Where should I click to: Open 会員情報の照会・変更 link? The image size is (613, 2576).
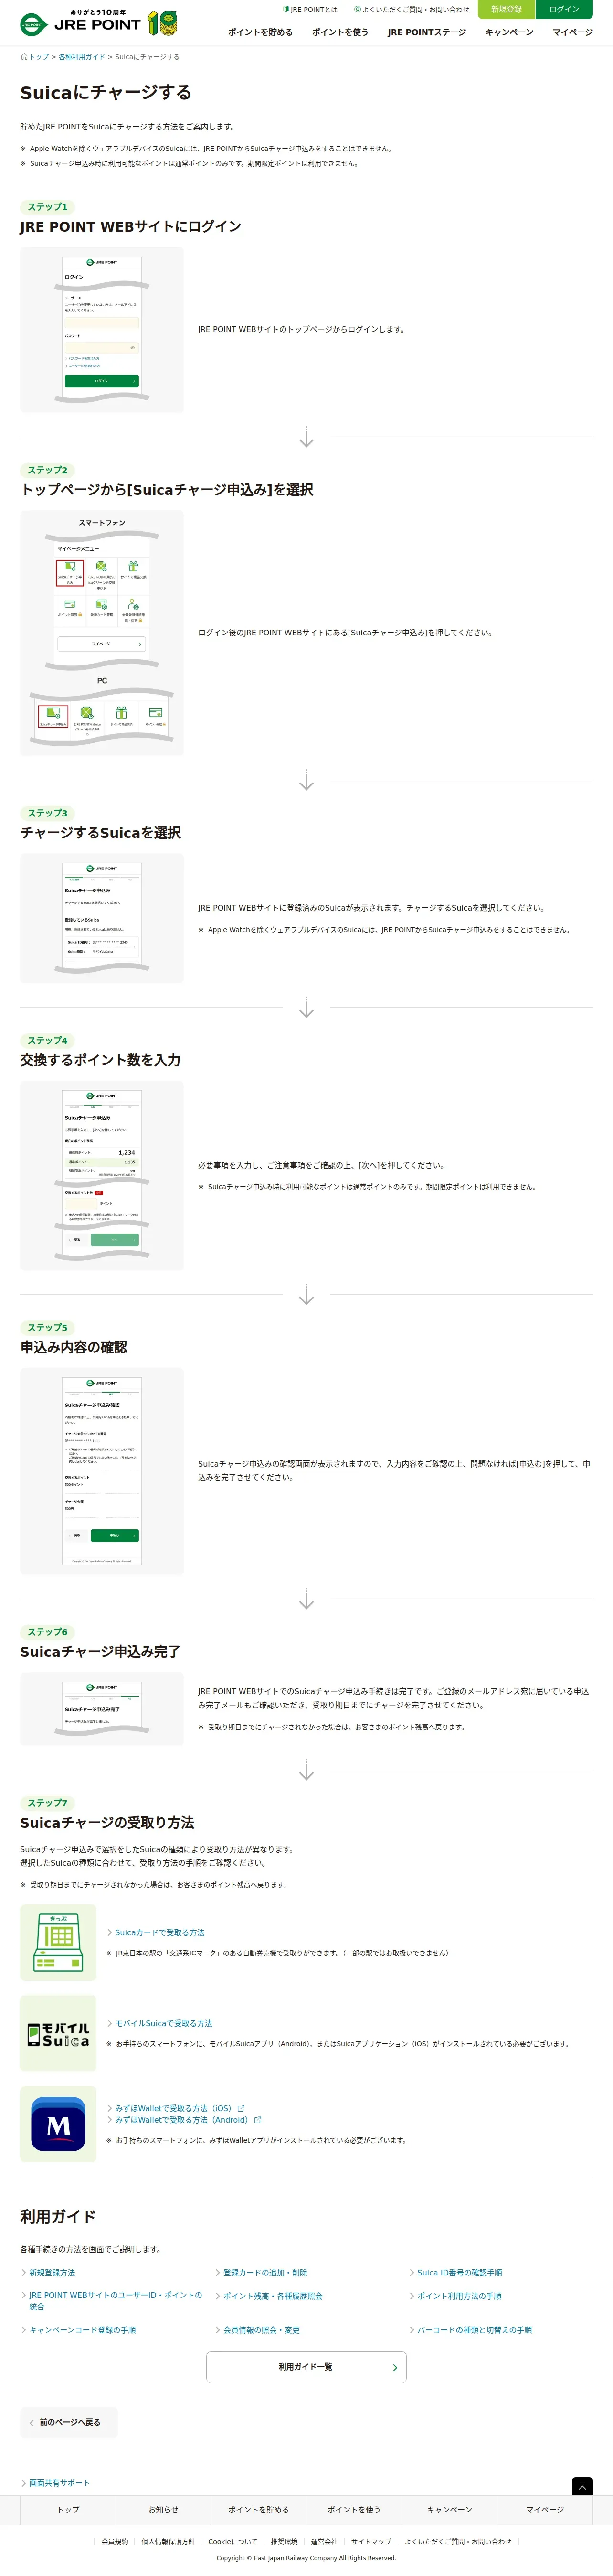261,2330
